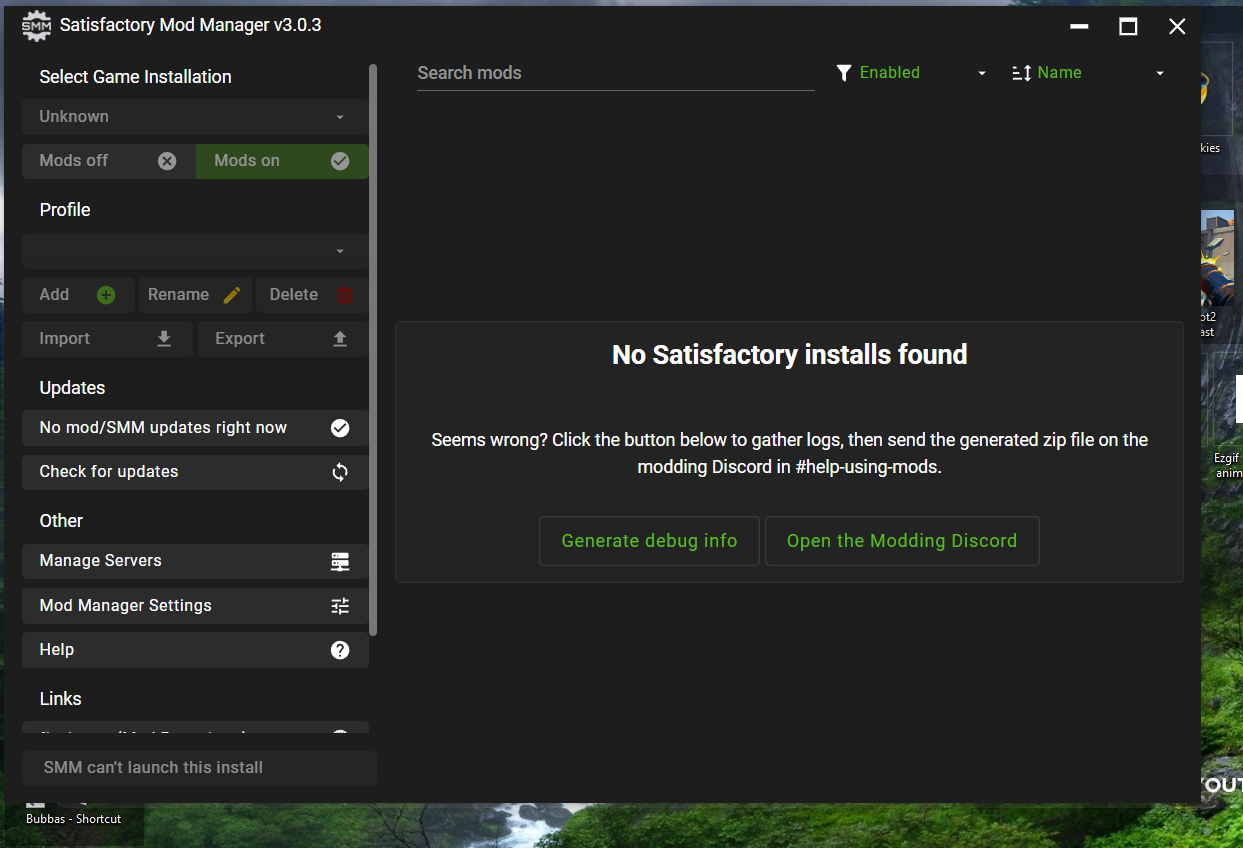The image size is (1243, 848).
Task: Add a new profile
Action: click(78, 295)
